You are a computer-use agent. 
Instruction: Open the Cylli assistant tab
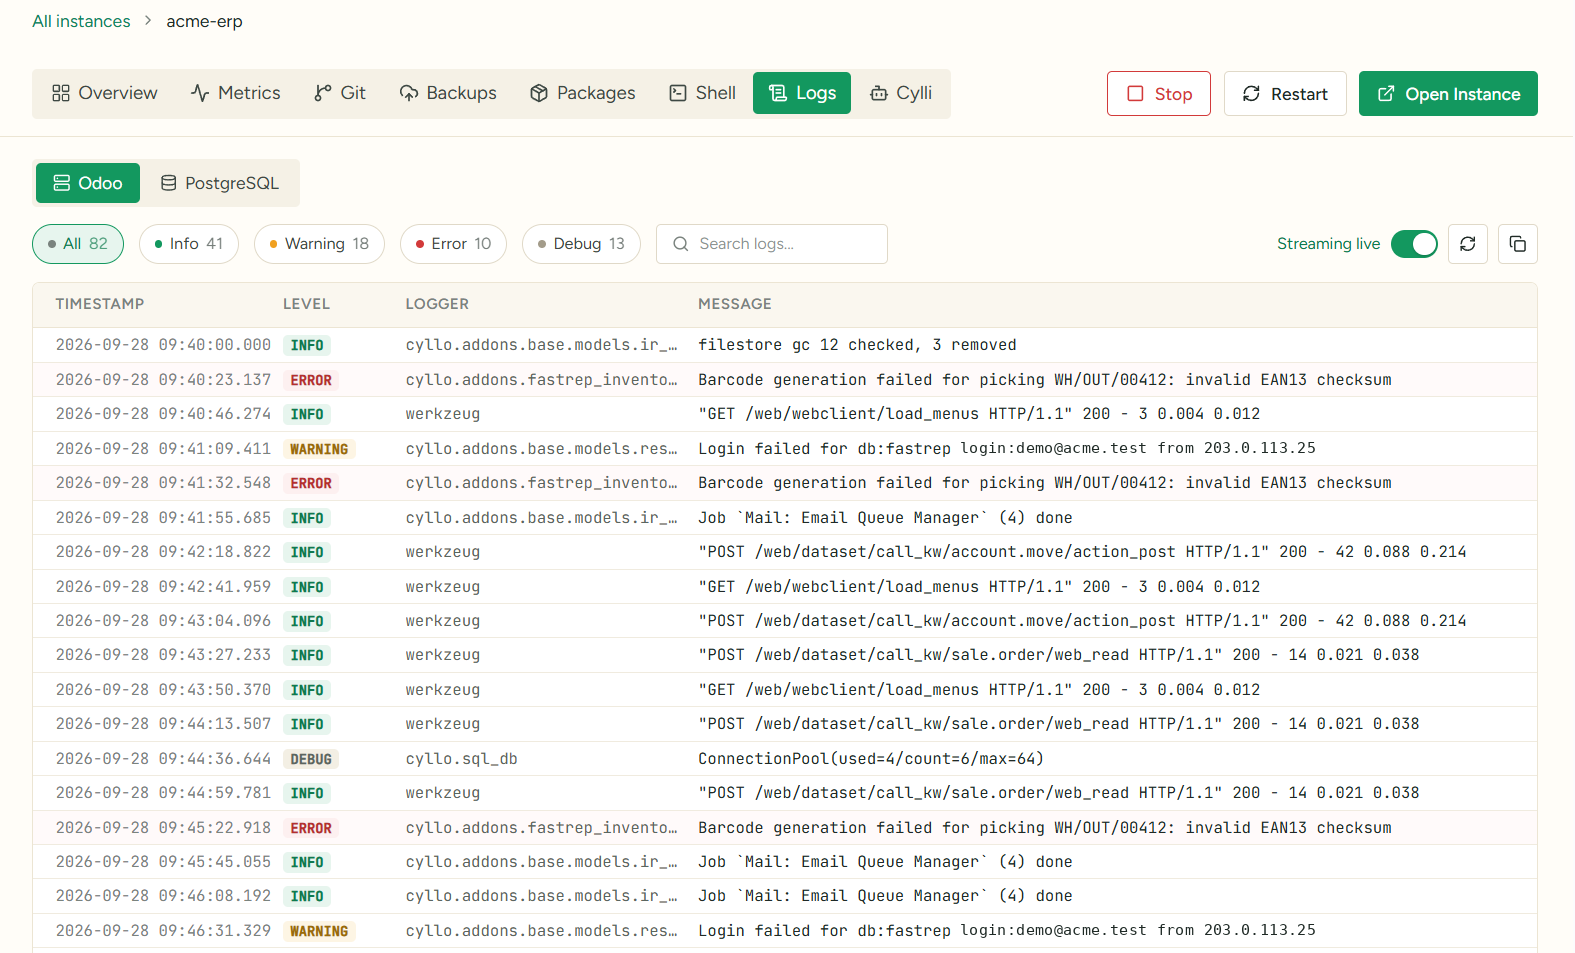(x=901, y=93)
